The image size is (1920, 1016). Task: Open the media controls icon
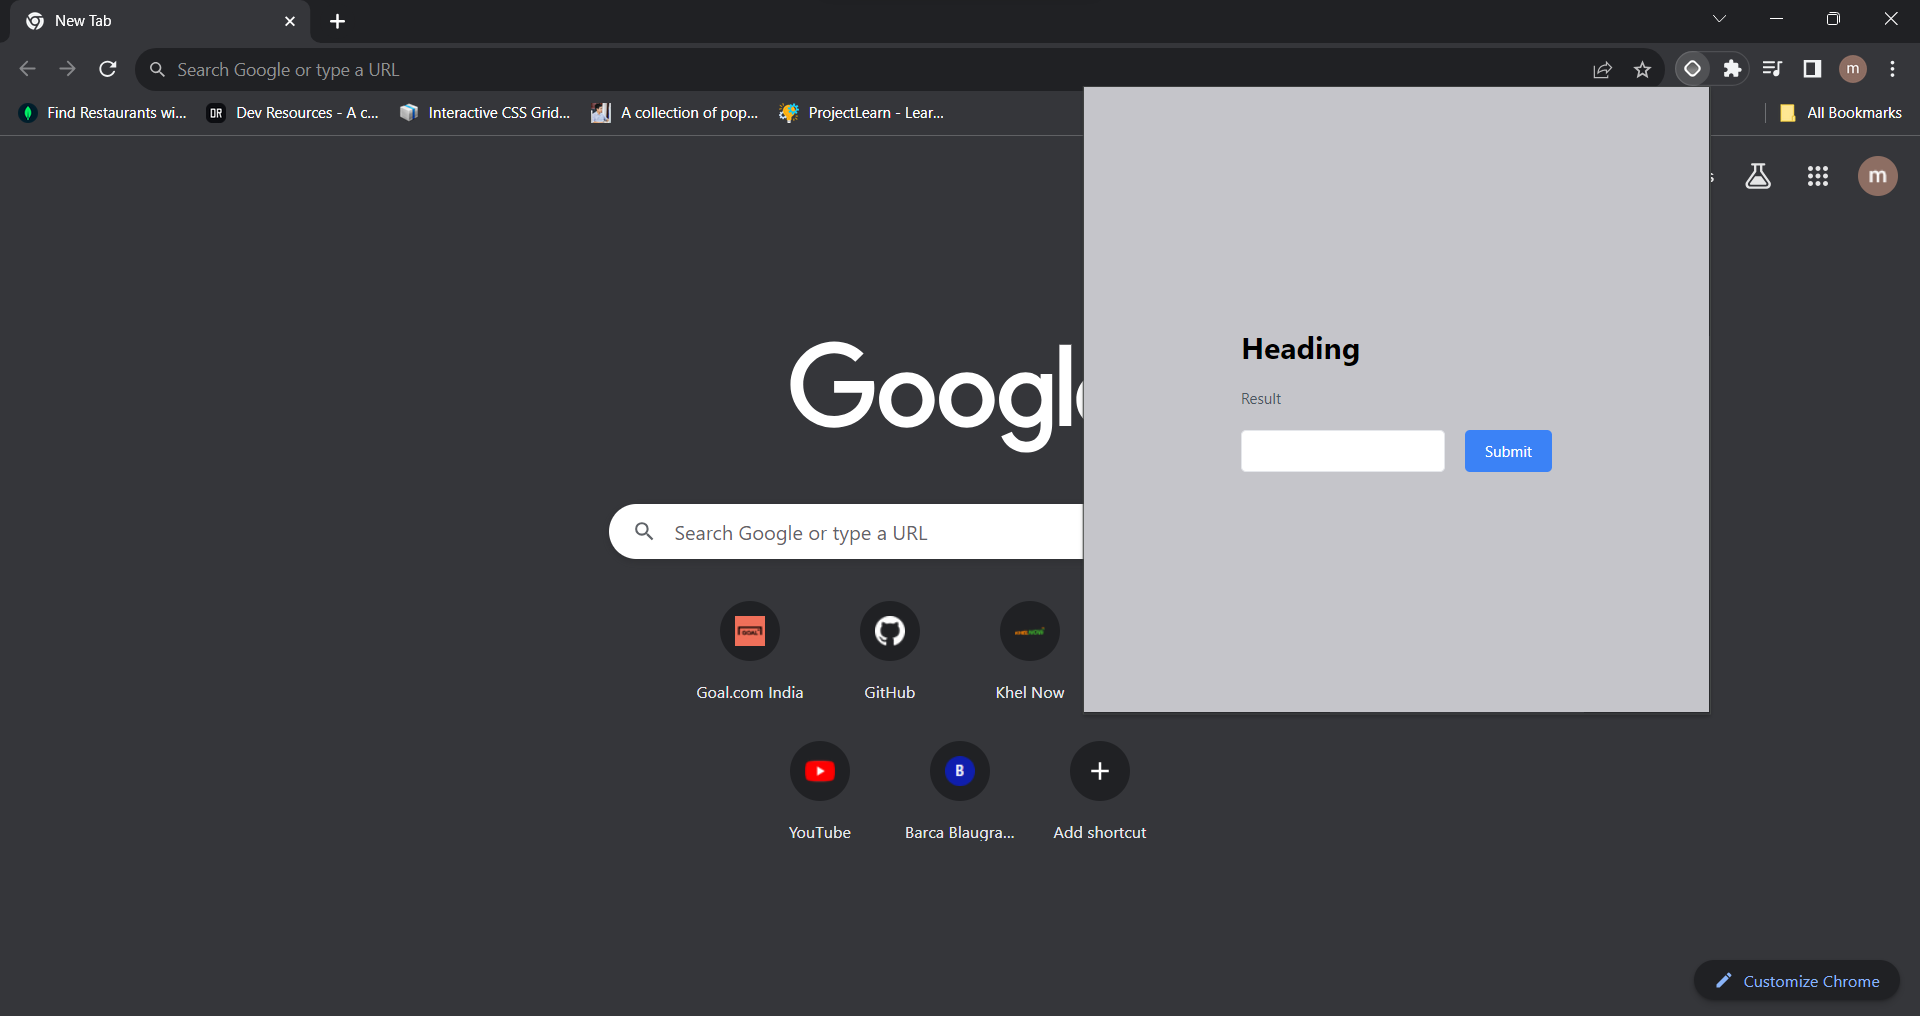pyautogui.click(x=1772, y=69)
